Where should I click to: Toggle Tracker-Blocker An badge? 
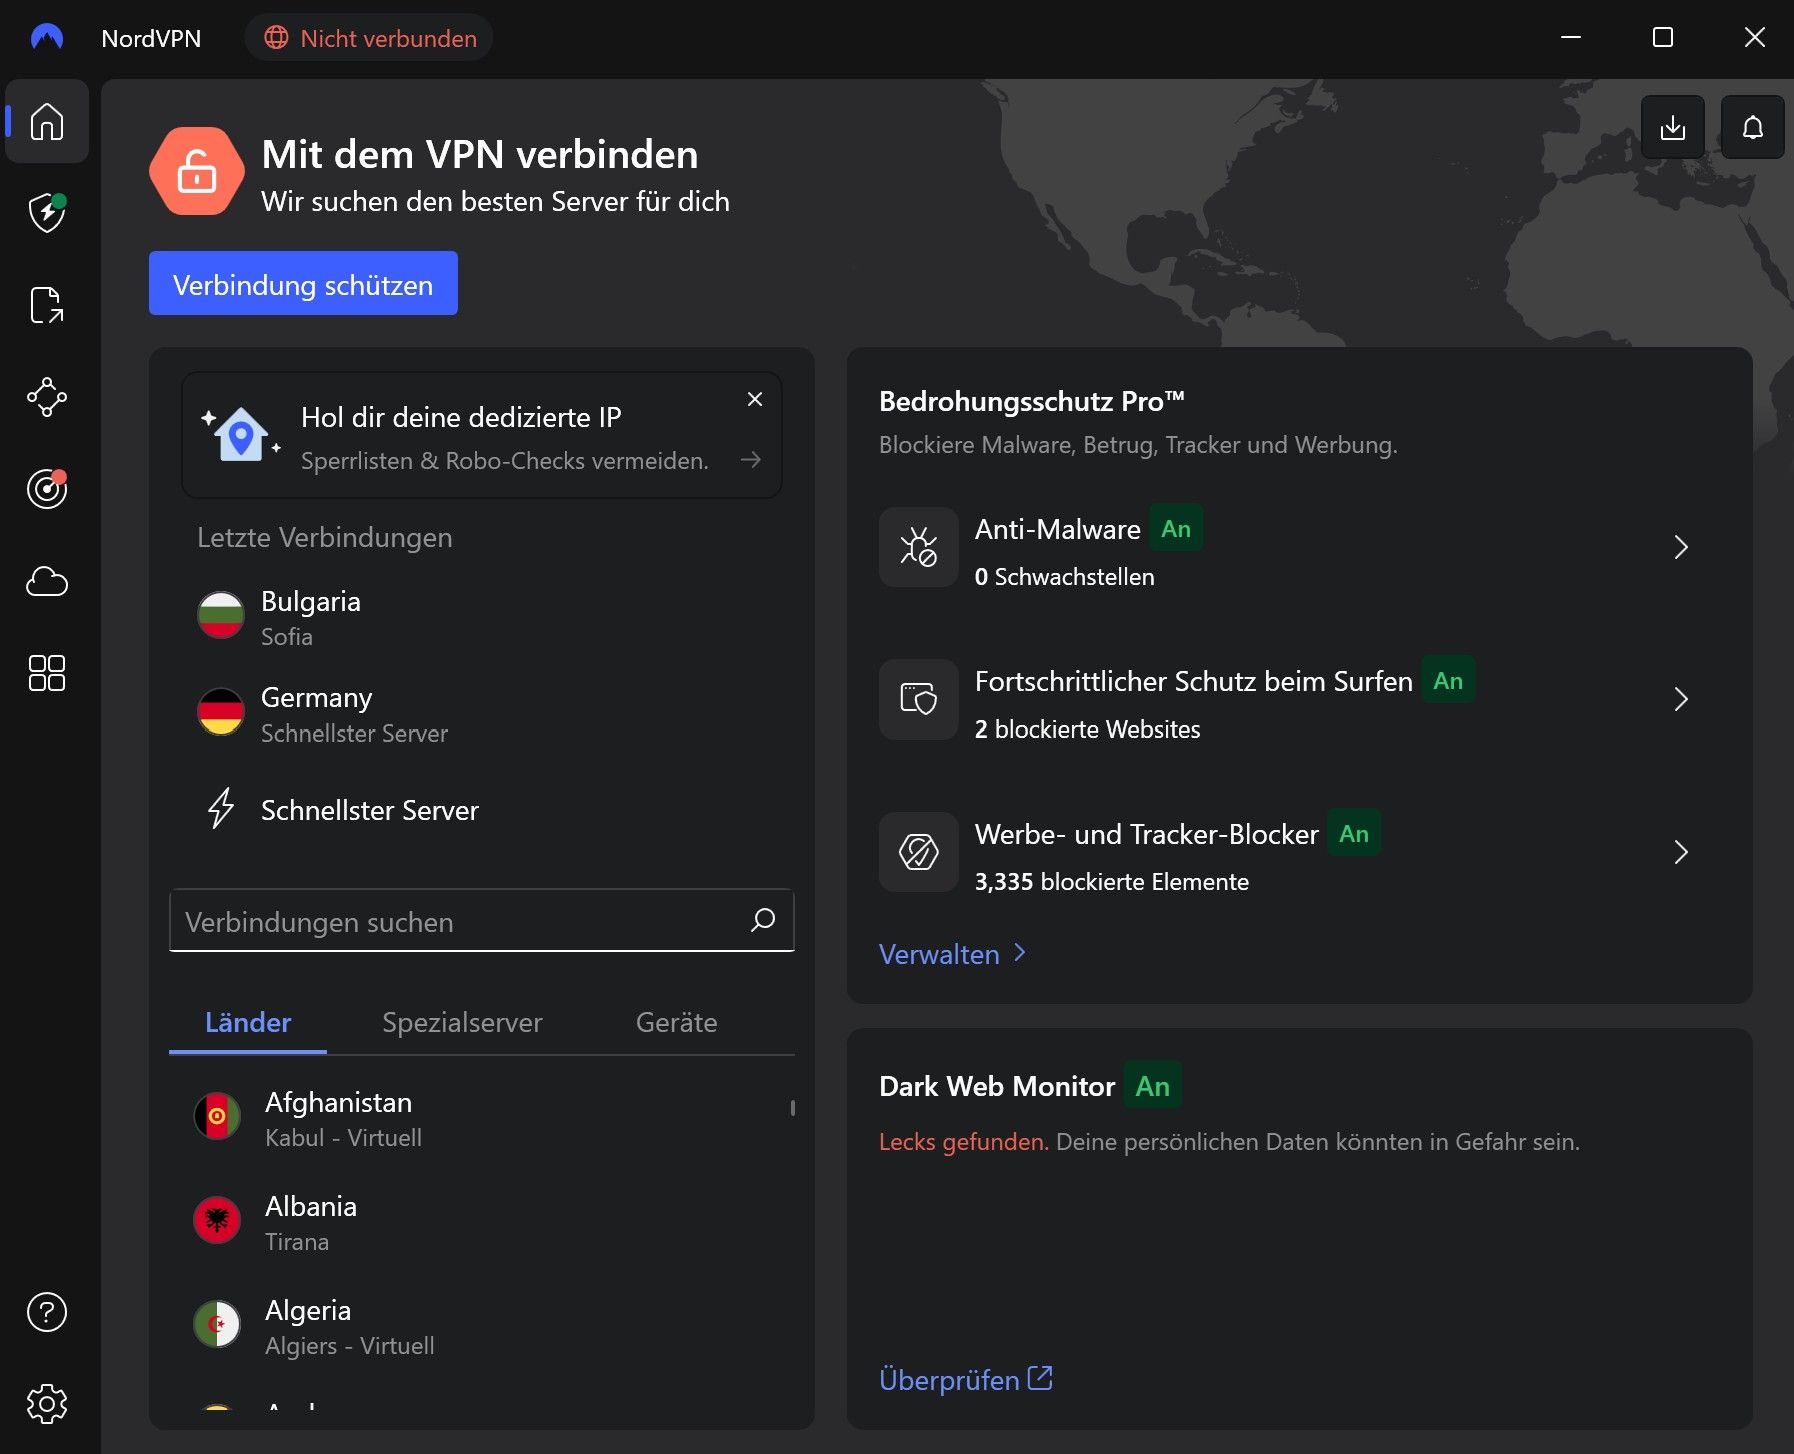[1354, 834]
